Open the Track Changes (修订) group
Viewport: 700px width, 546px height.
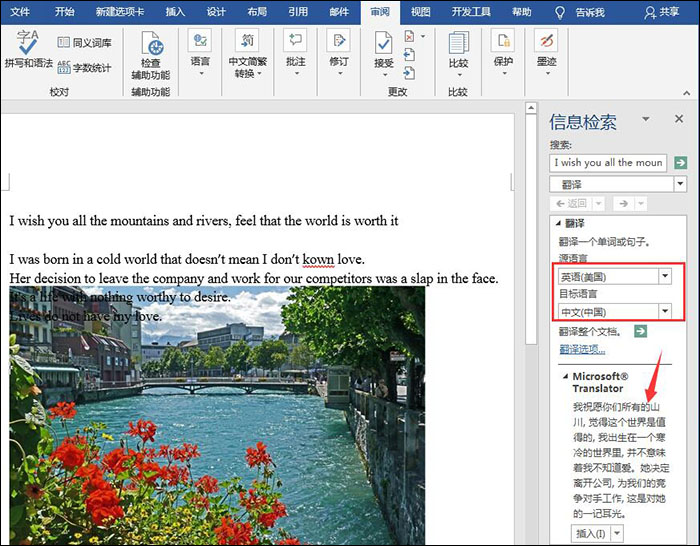click(x=339, y=53)
